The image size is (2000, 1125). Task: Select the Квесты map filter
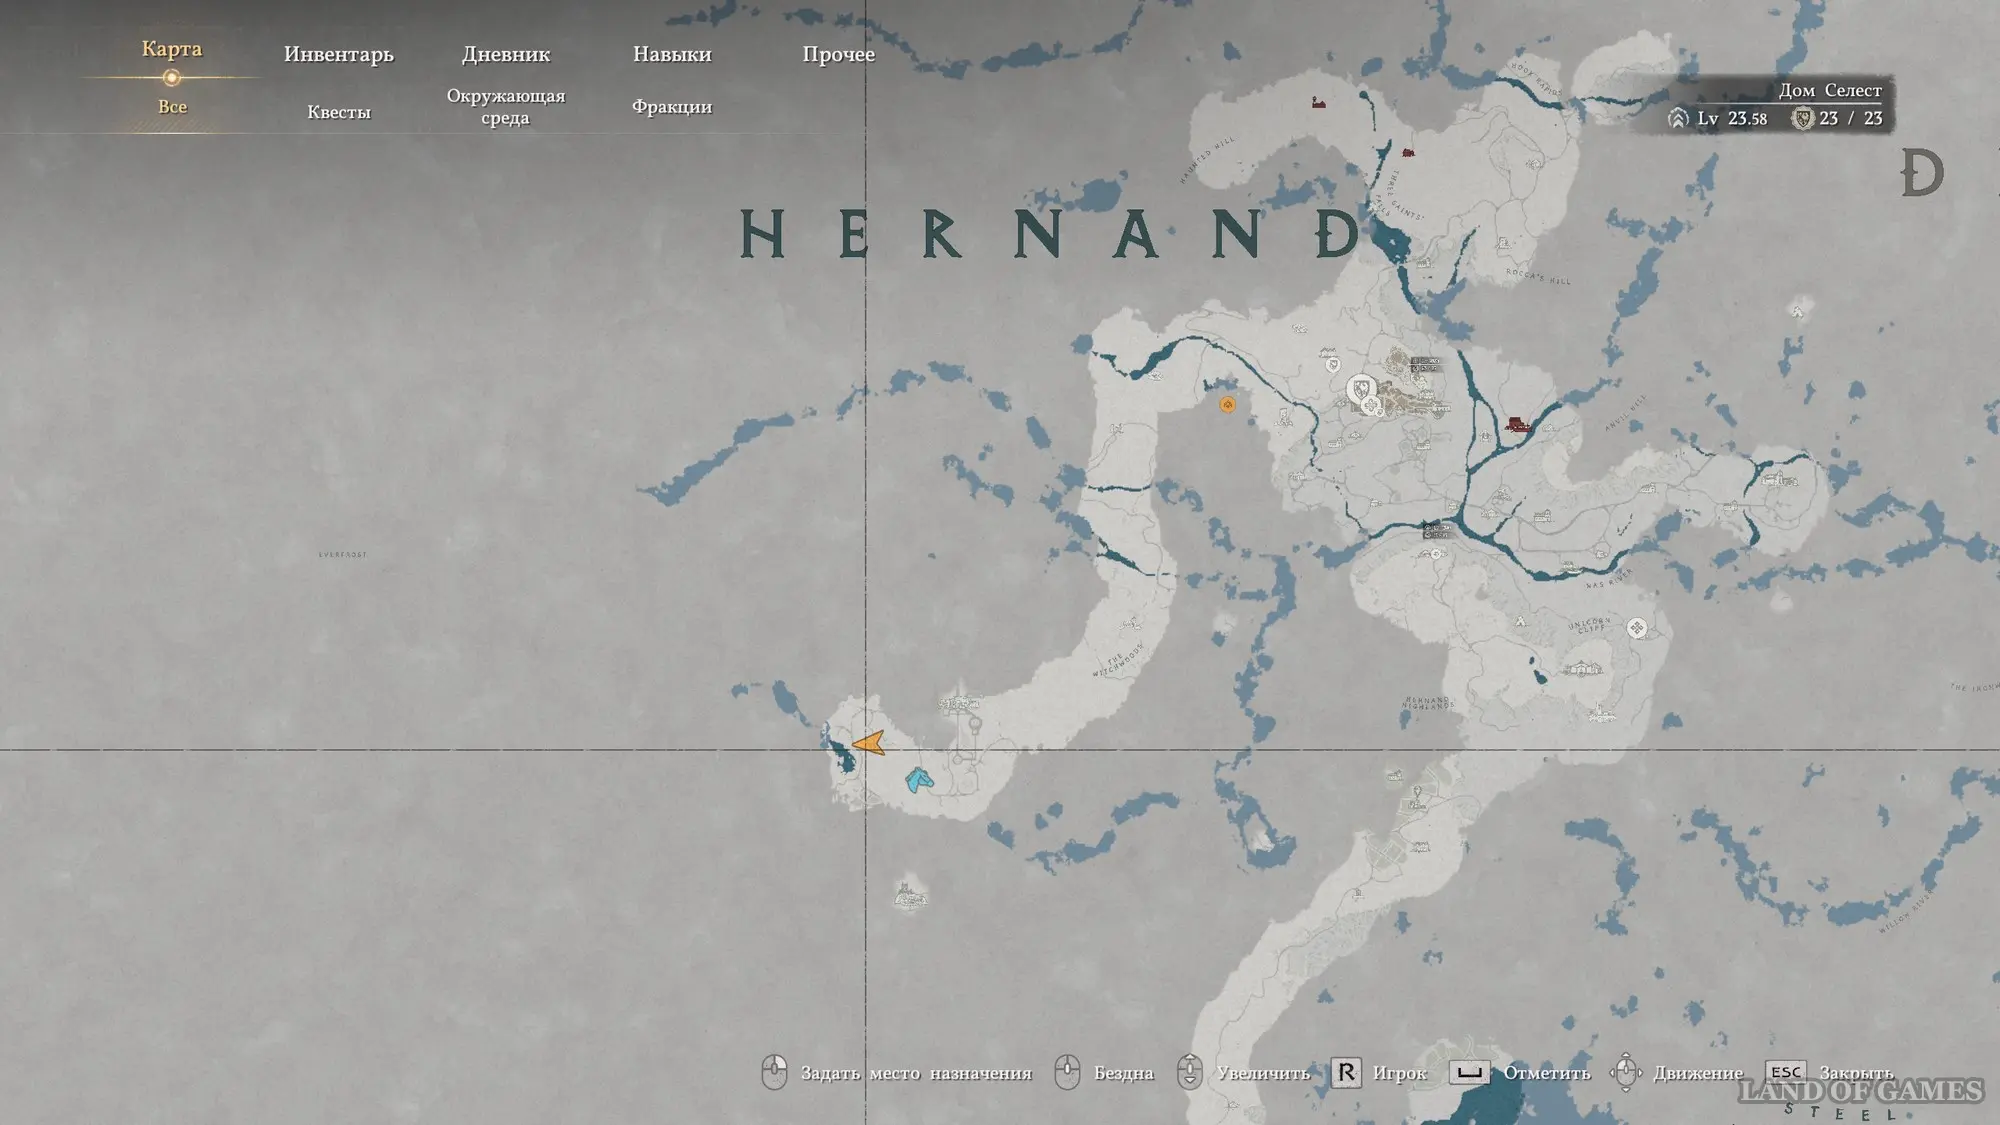coord(338,112)
